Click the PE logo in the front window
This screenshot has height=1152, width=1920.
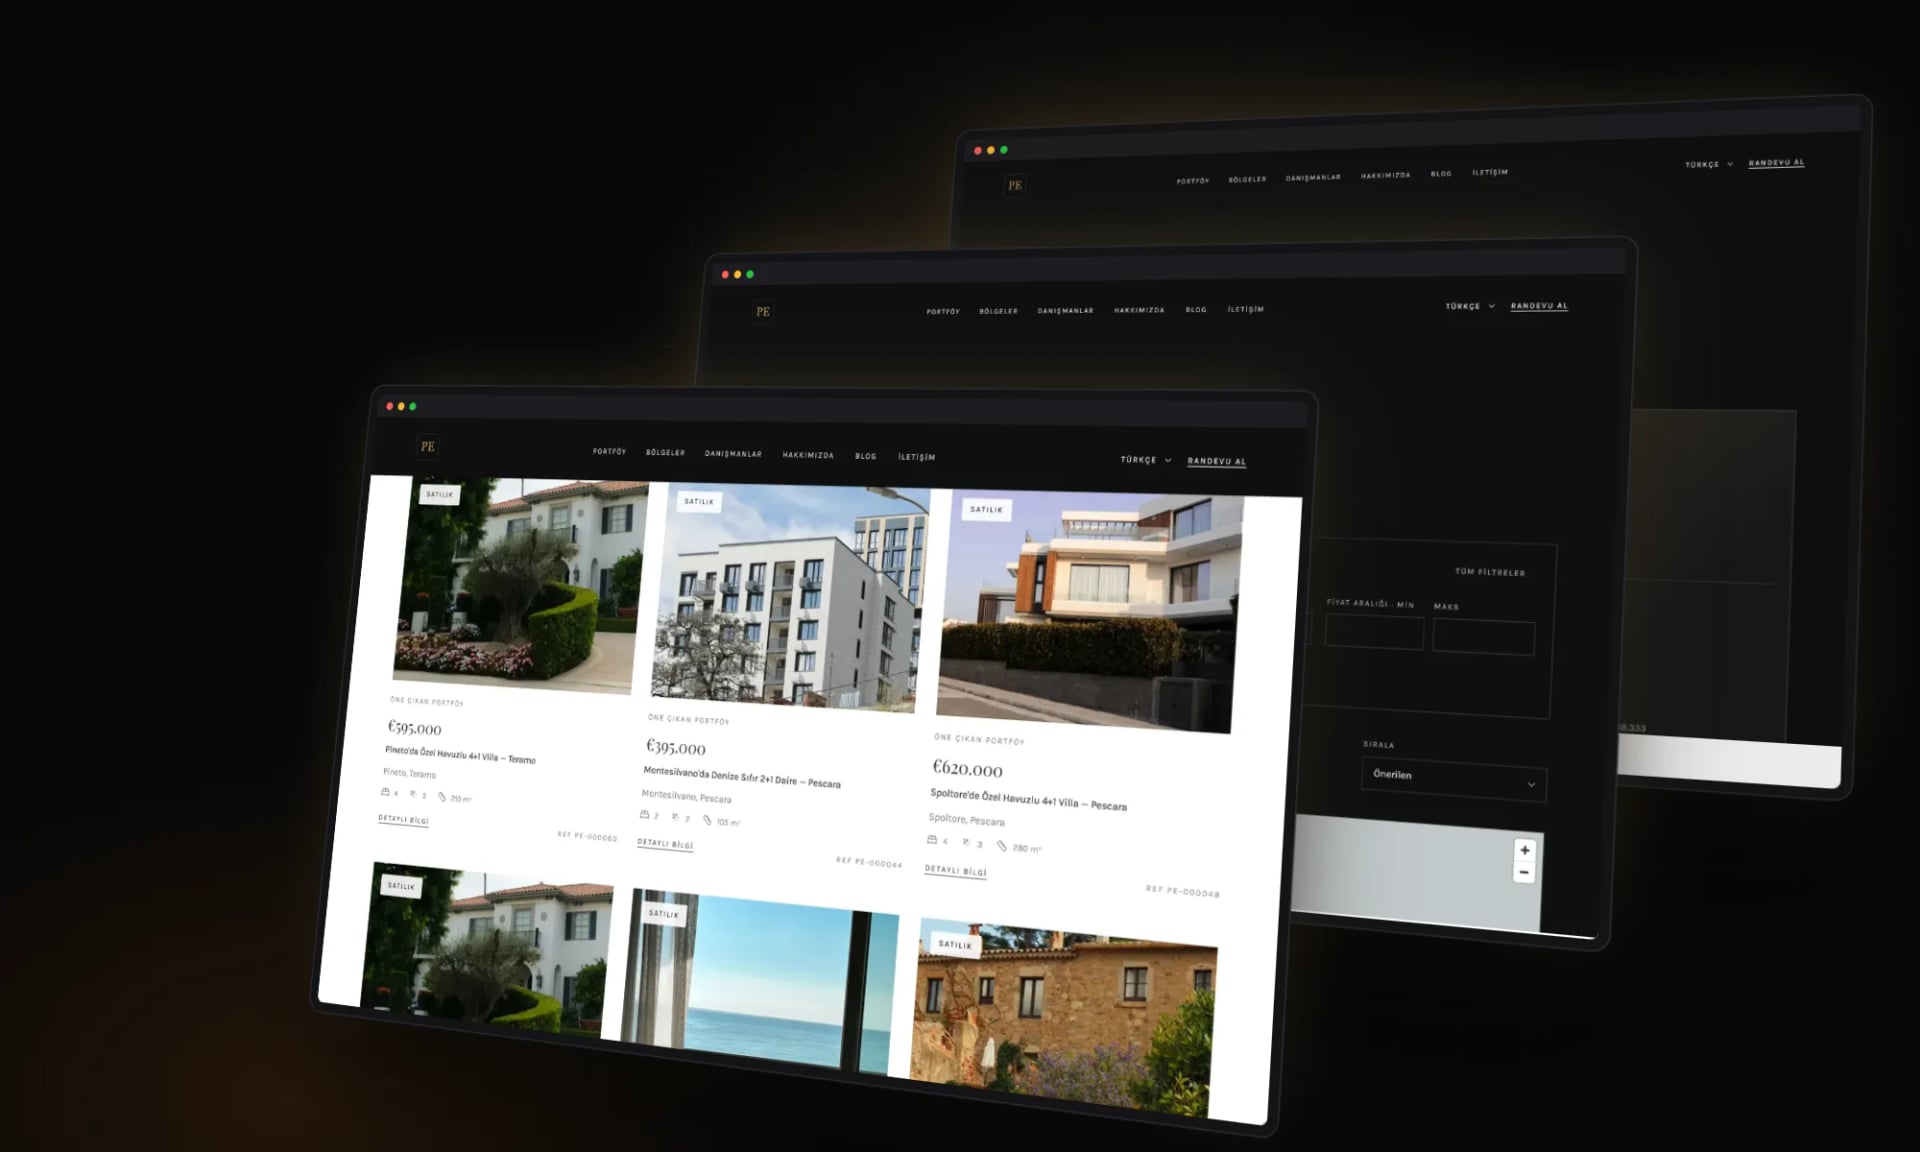pos(428,446)
